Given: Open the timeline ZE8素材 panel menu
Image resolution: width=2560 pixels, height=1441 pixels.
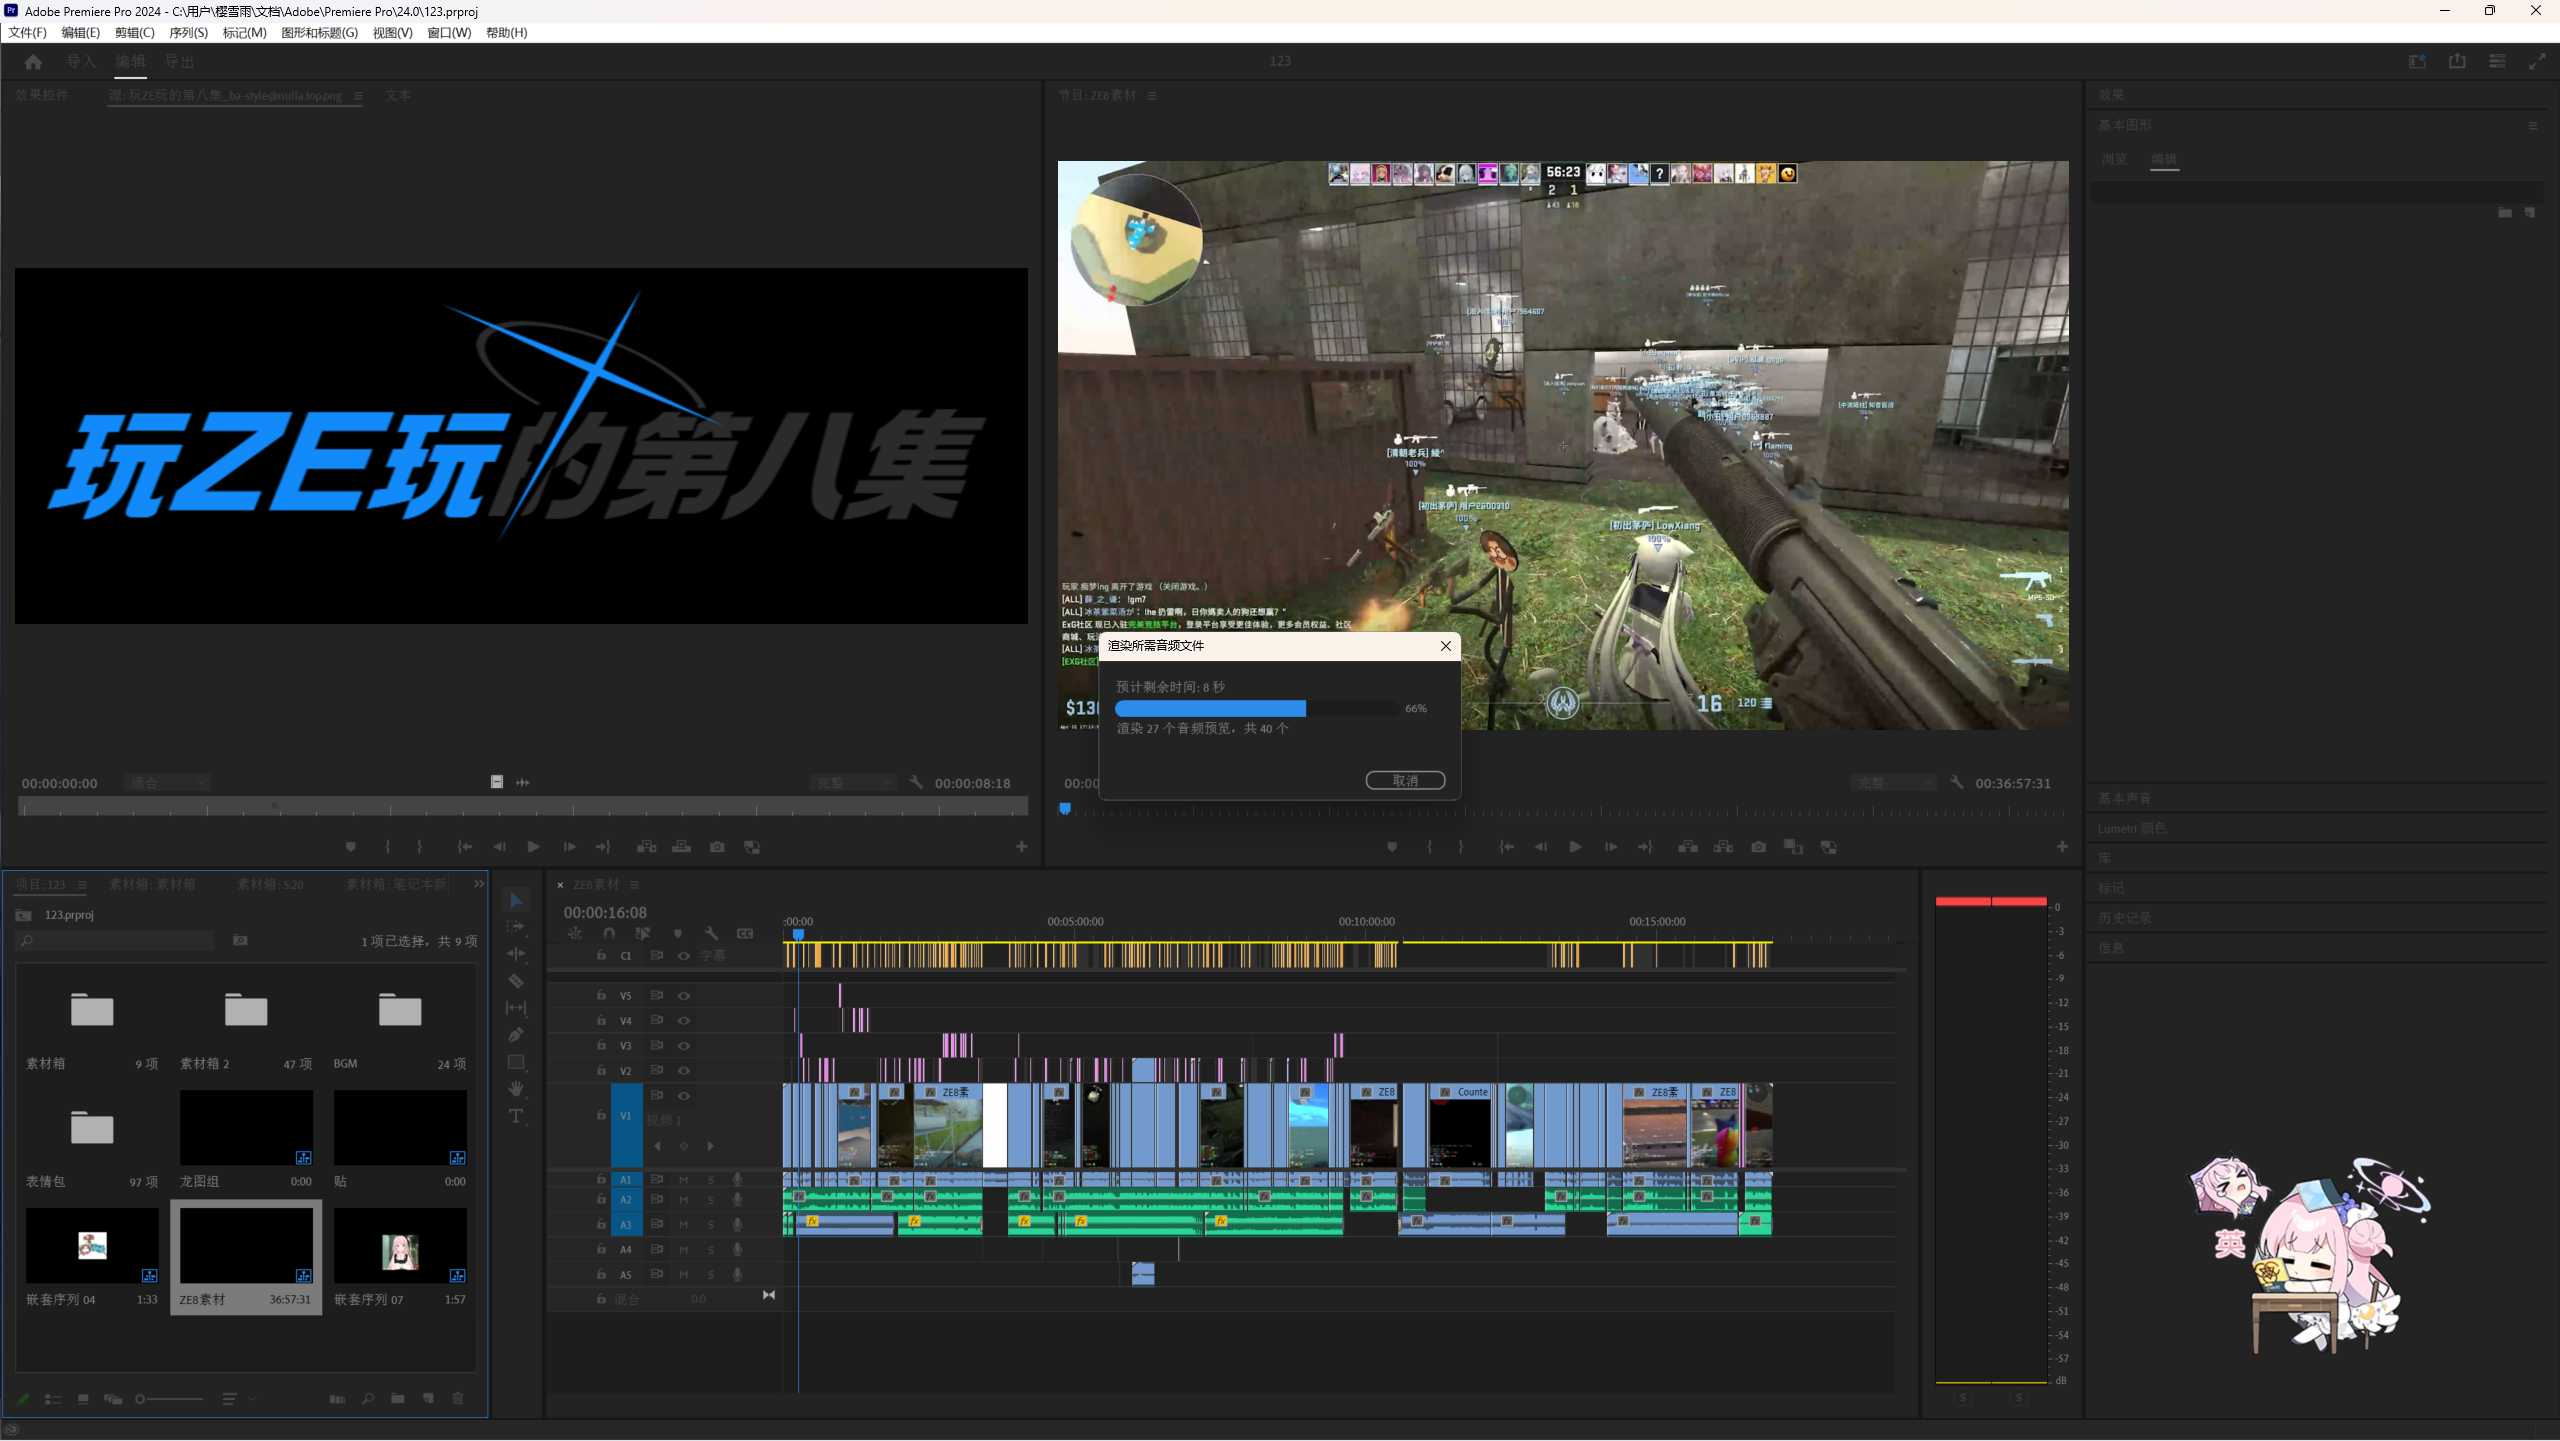Looking at the screenshot, I should click(634, 885).
